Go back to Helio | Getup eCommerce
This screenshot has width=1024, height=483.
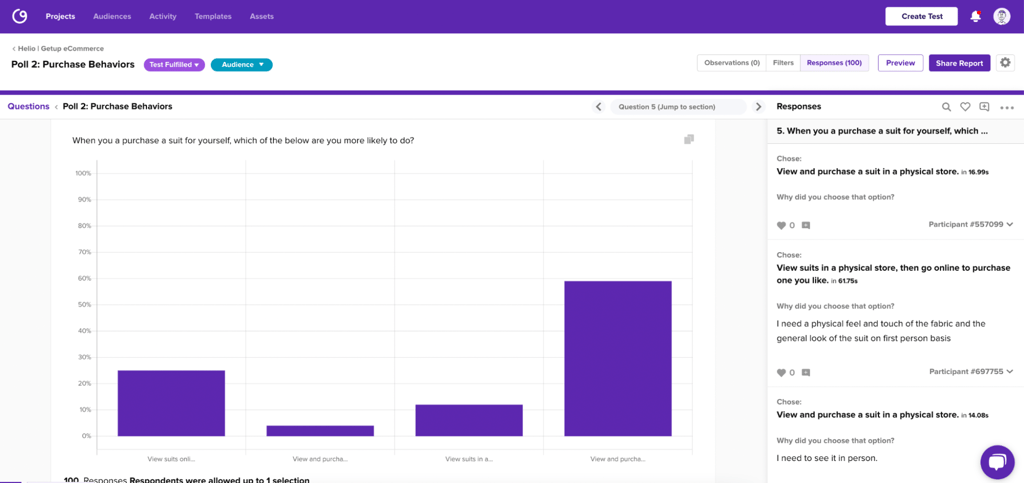pyautogui.click(x=57, y=48)
